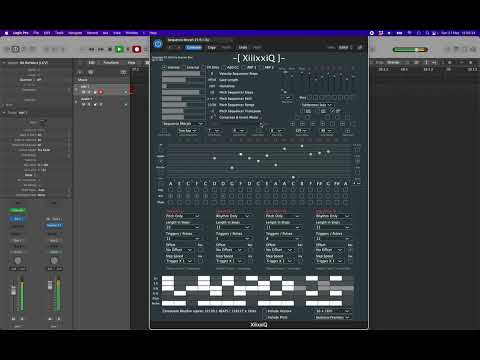Screen dimensions: 480x360
Task: Toggle the ARP 1 checkbox
Action: (x=244, y=68)
